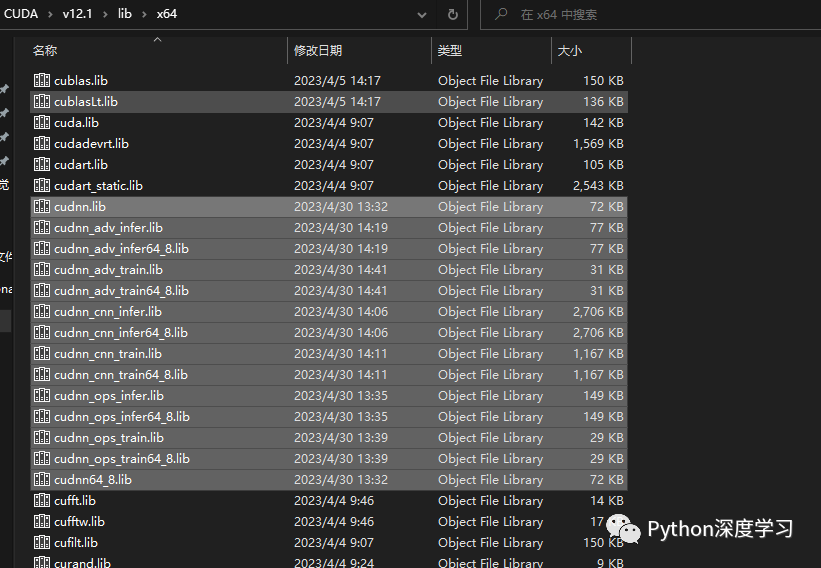This screenshot has width=821, height=568.
Task: Sort by the 名称 column header
Action: (45, 50)
